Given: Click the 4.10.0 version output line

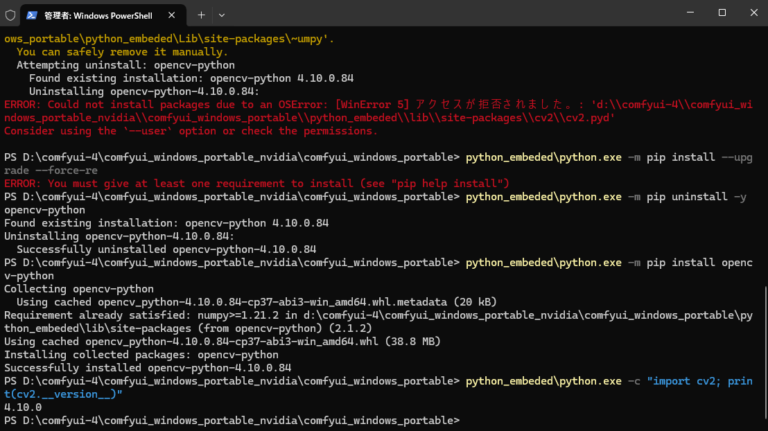Looking at the screenshot, I should 23,407.
